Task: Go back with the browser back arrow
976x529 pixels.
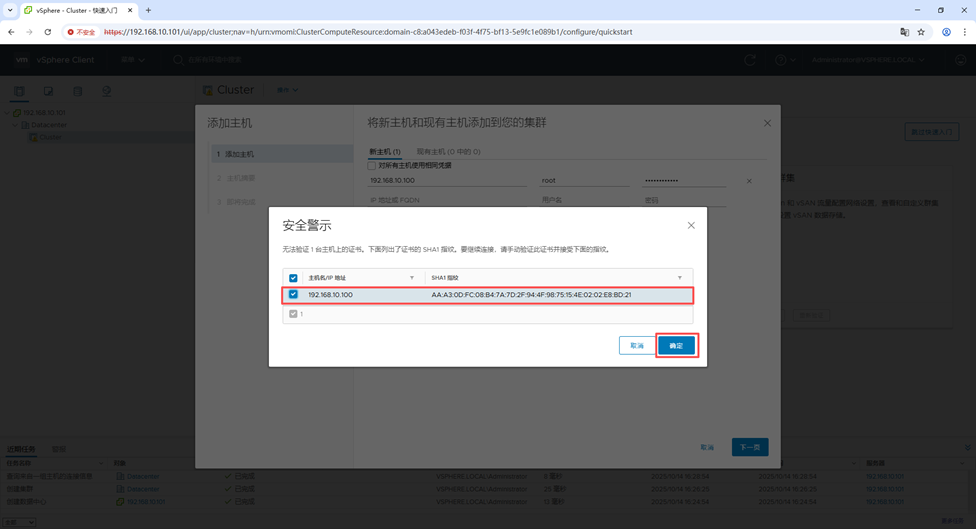Action: coord(12,32)
